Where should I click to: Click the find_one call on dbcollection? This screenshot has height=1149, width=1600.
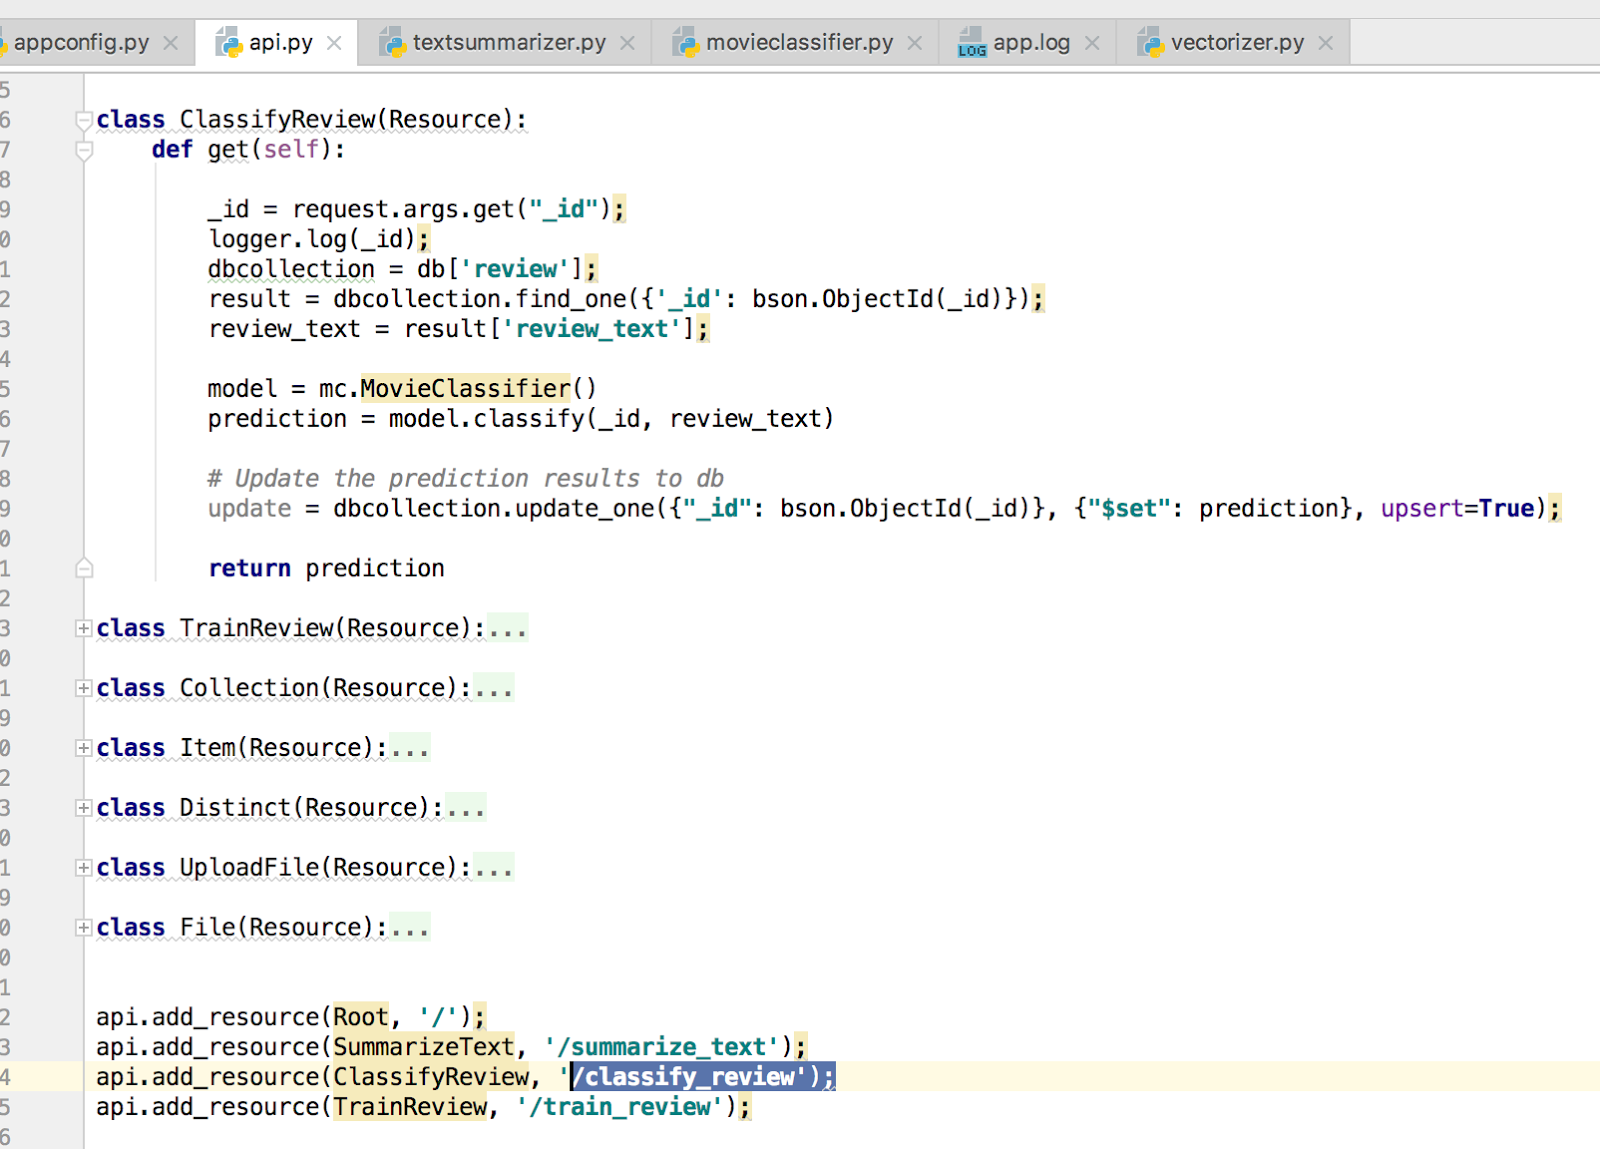681,299
